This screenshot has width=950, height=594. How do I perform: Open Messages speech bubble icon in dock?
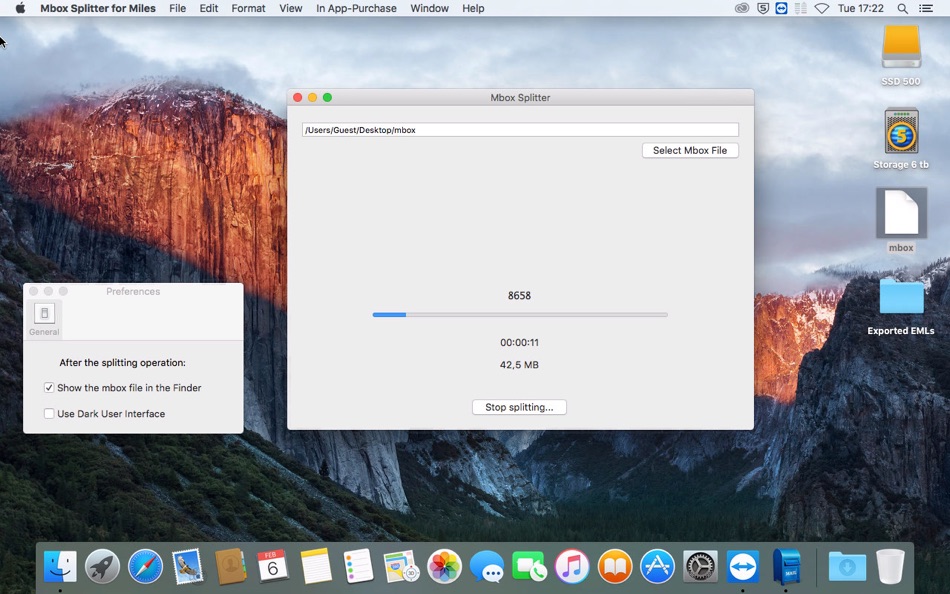tap(487, 566)
